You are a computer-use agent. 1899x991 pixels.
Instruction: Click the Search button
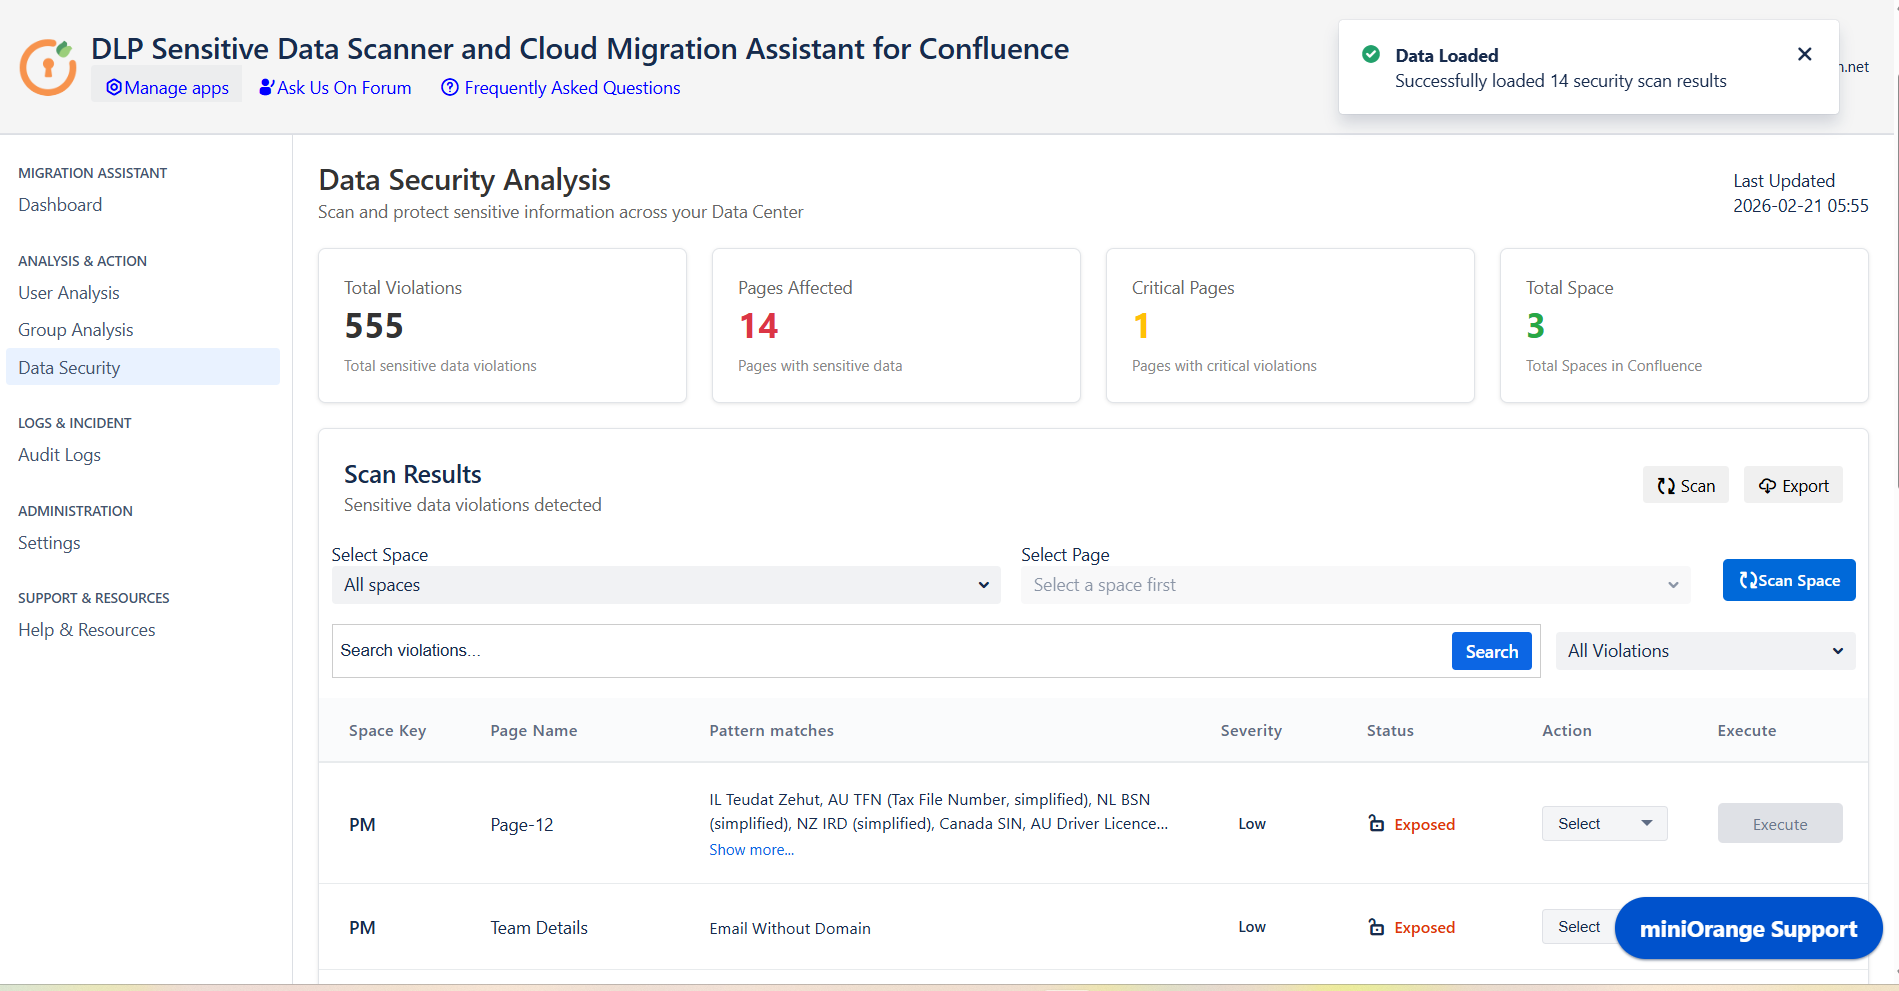(x=1492, y=651)
